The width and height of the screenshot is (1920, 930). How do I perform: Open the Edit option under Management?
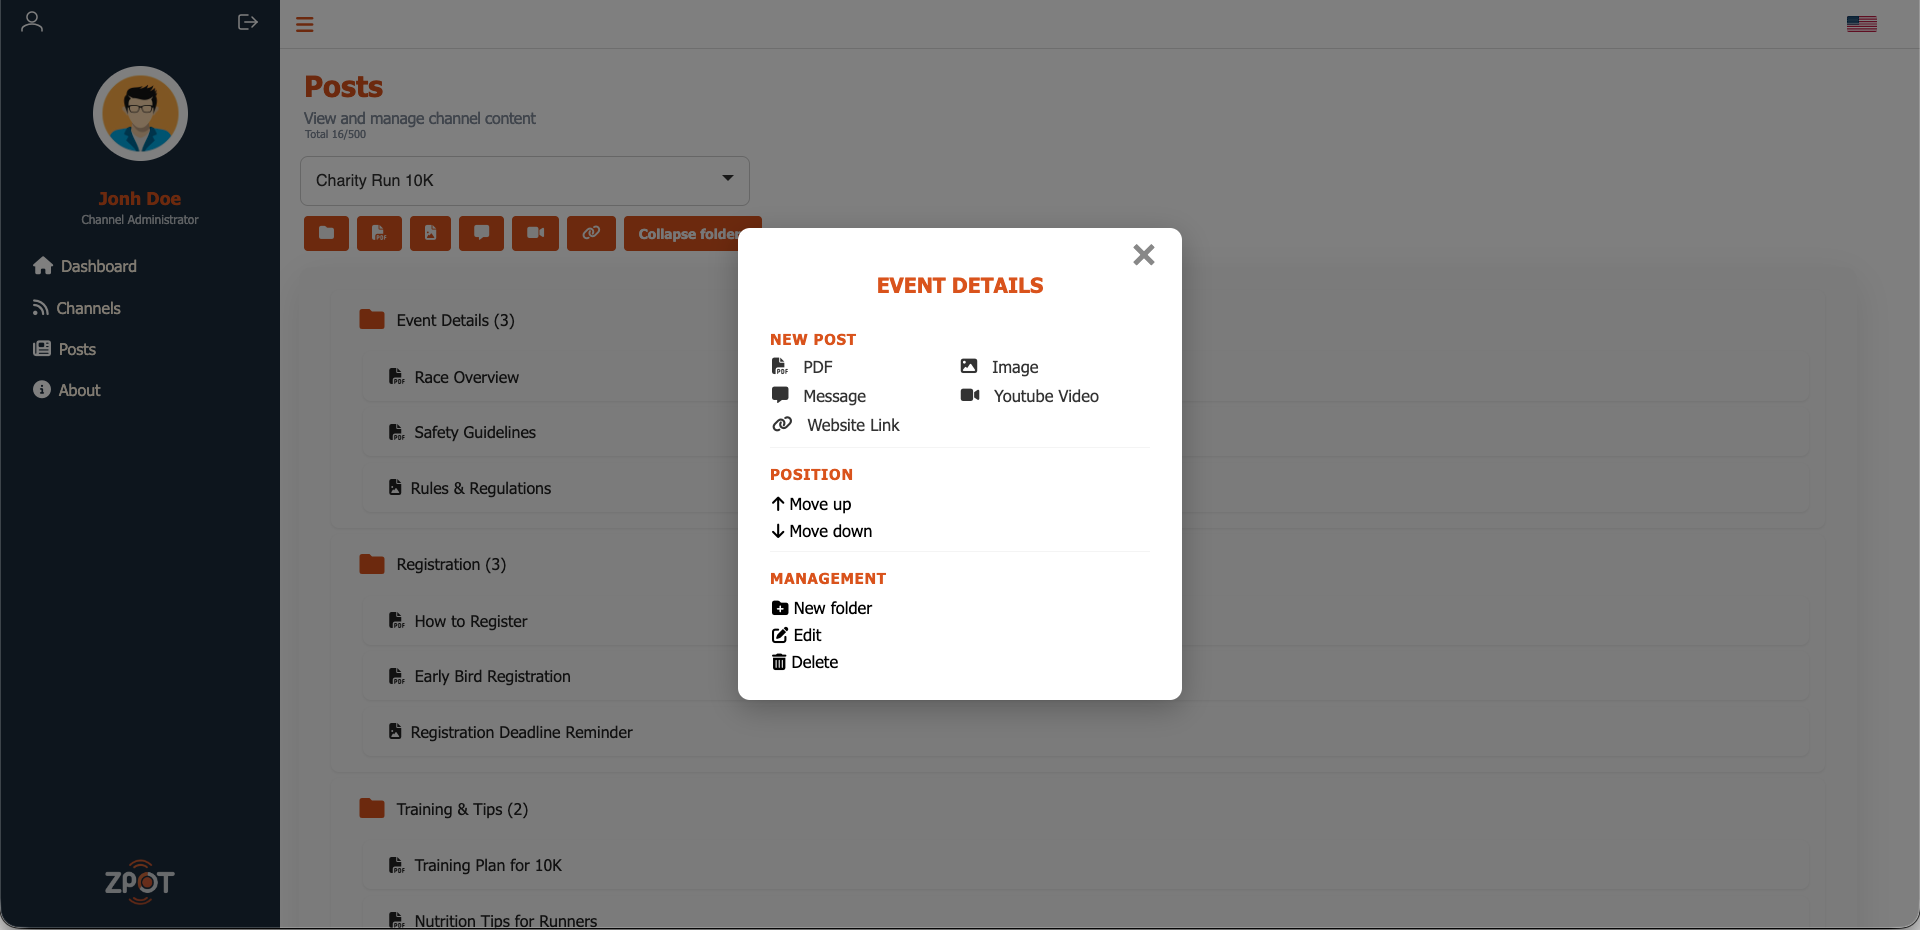pyautogui.click(x=807, y=635)
